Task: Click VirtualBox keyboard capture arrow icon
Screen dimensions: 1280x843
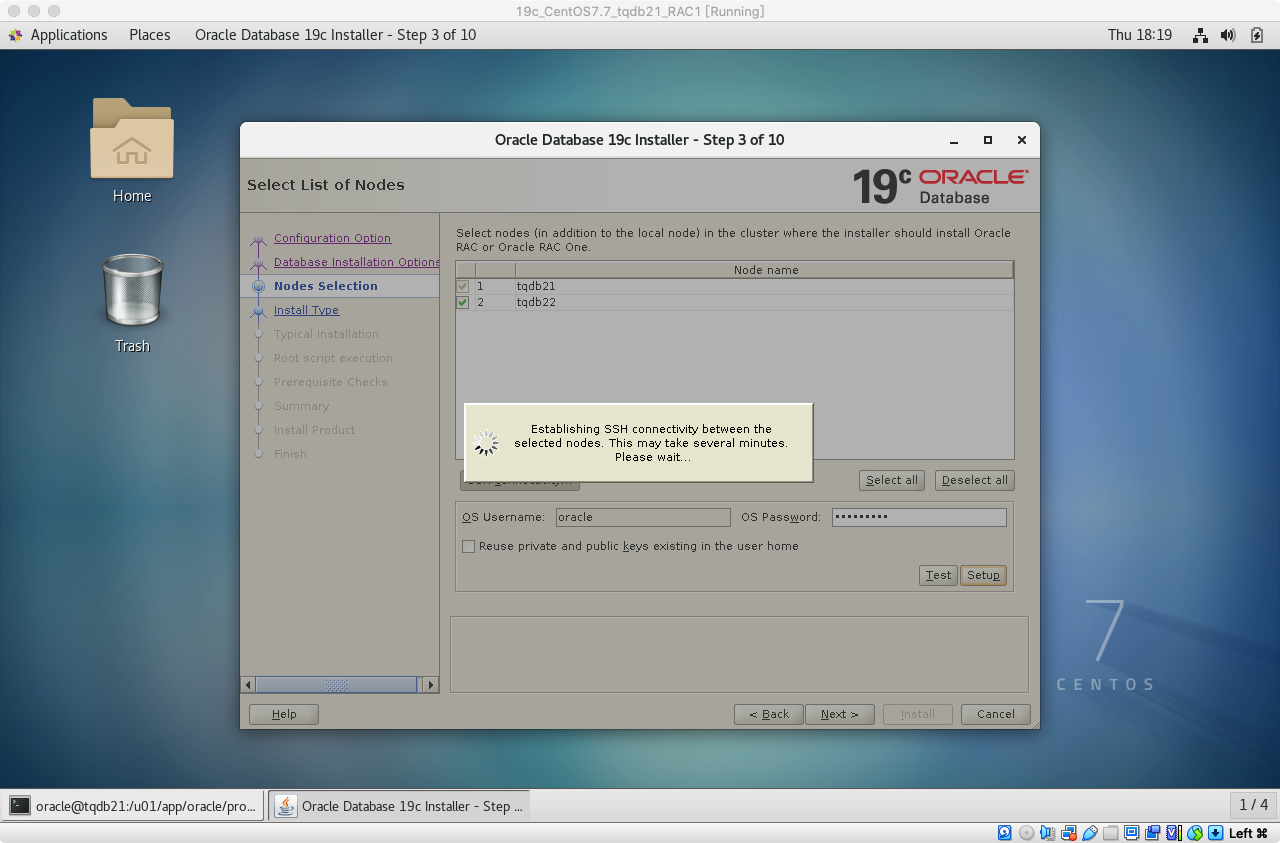Action: (1216, 833)
